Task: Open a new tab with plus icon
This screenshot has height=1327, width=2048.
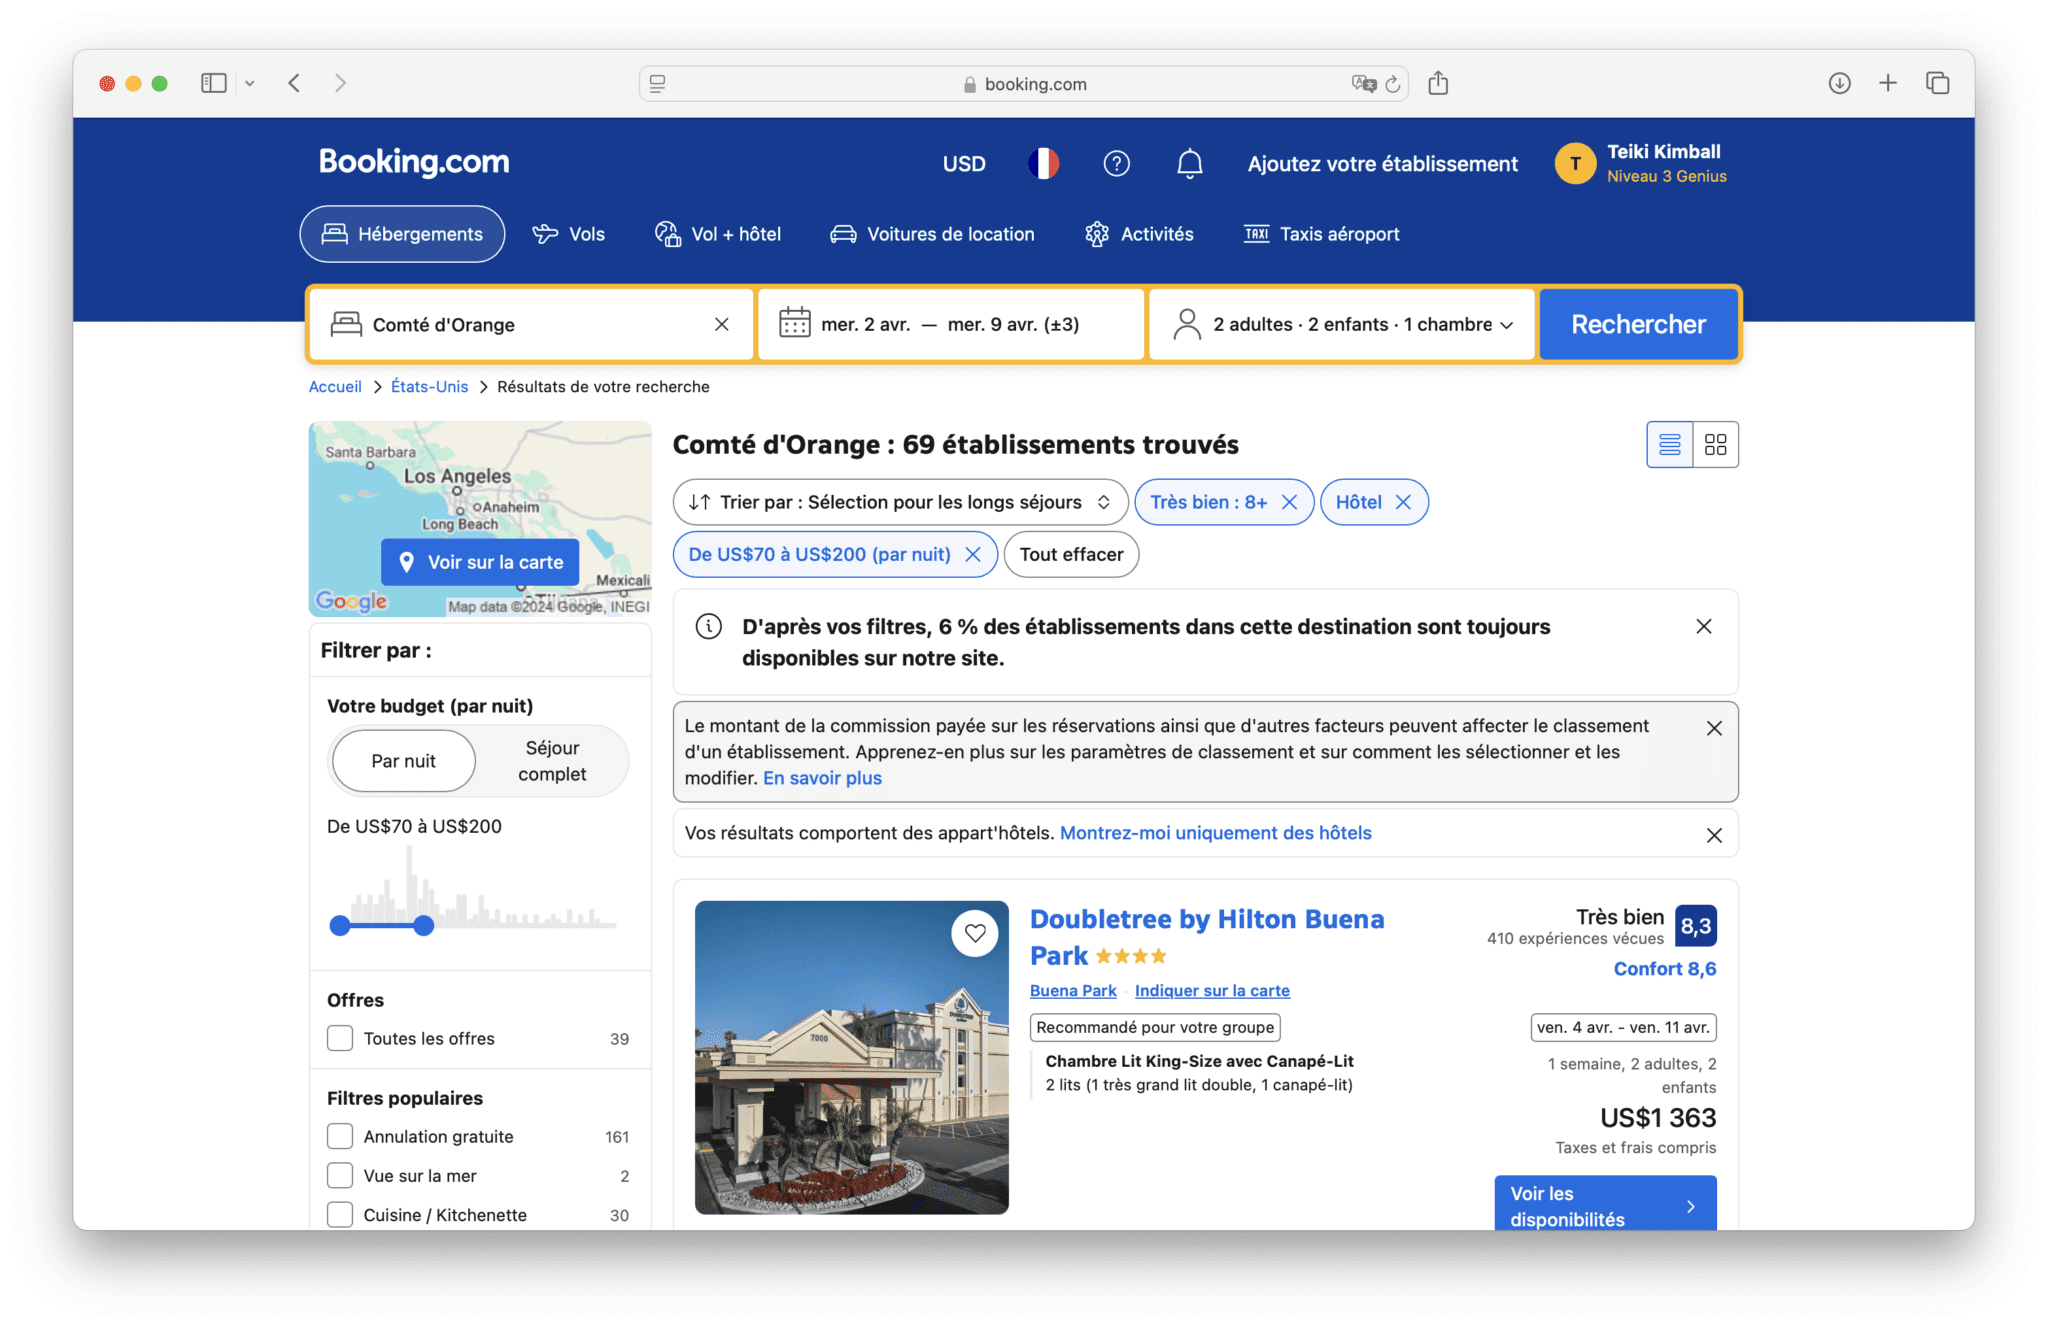Action: pyautogui.click(x=1887, y=83)
